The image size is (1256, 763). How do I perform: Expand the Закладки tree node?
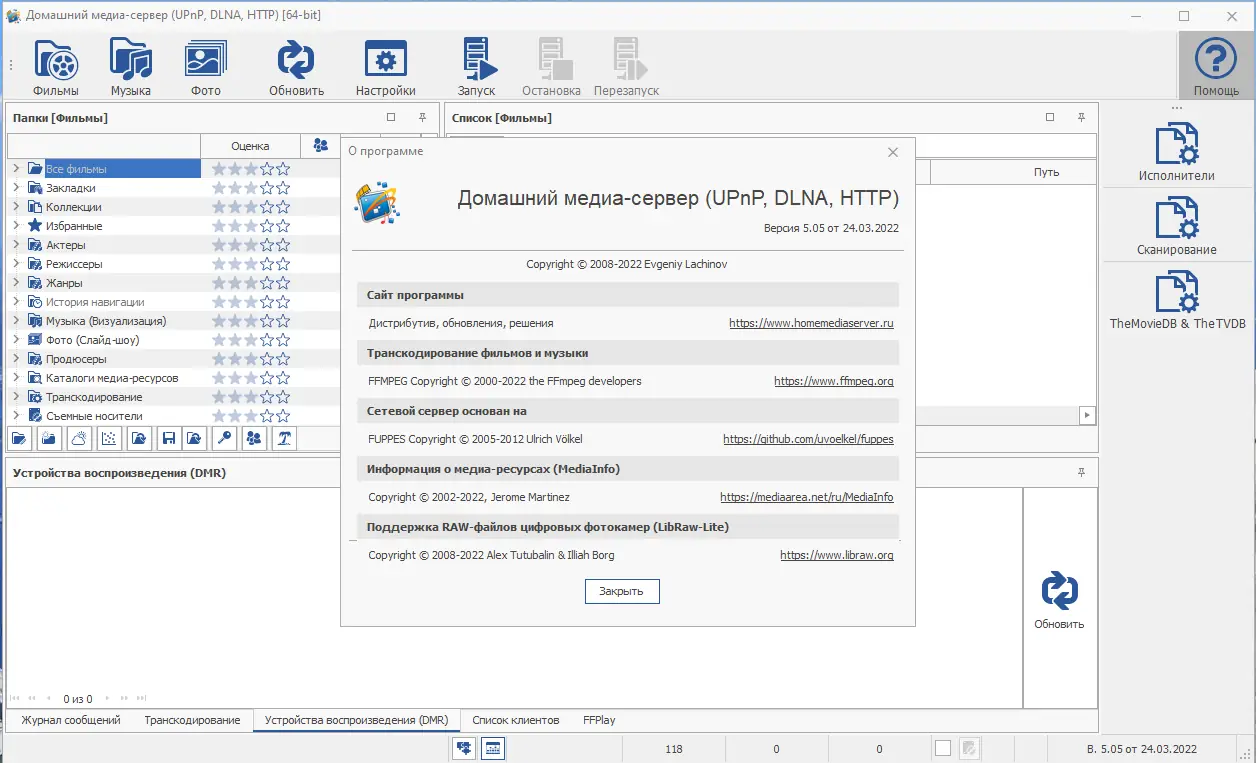coord(16,188)
